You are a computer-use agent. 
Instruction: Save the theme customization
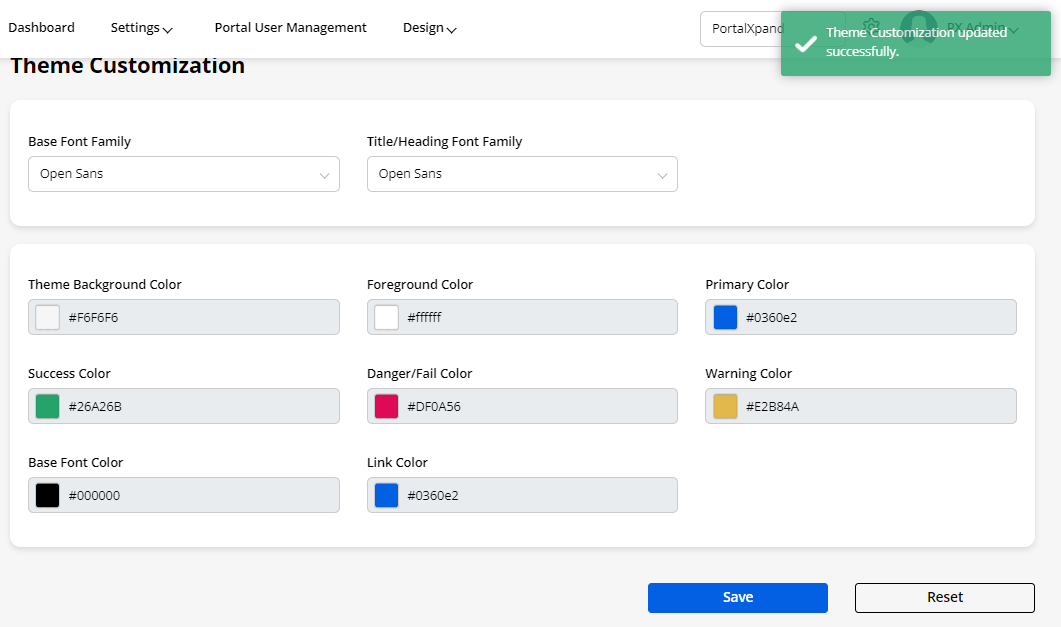coord(737,597)
